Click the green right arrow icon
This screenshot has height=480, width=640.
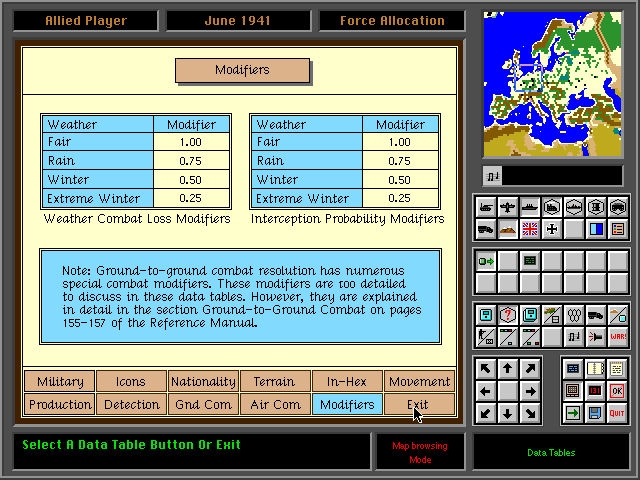[x=572, y=413]
